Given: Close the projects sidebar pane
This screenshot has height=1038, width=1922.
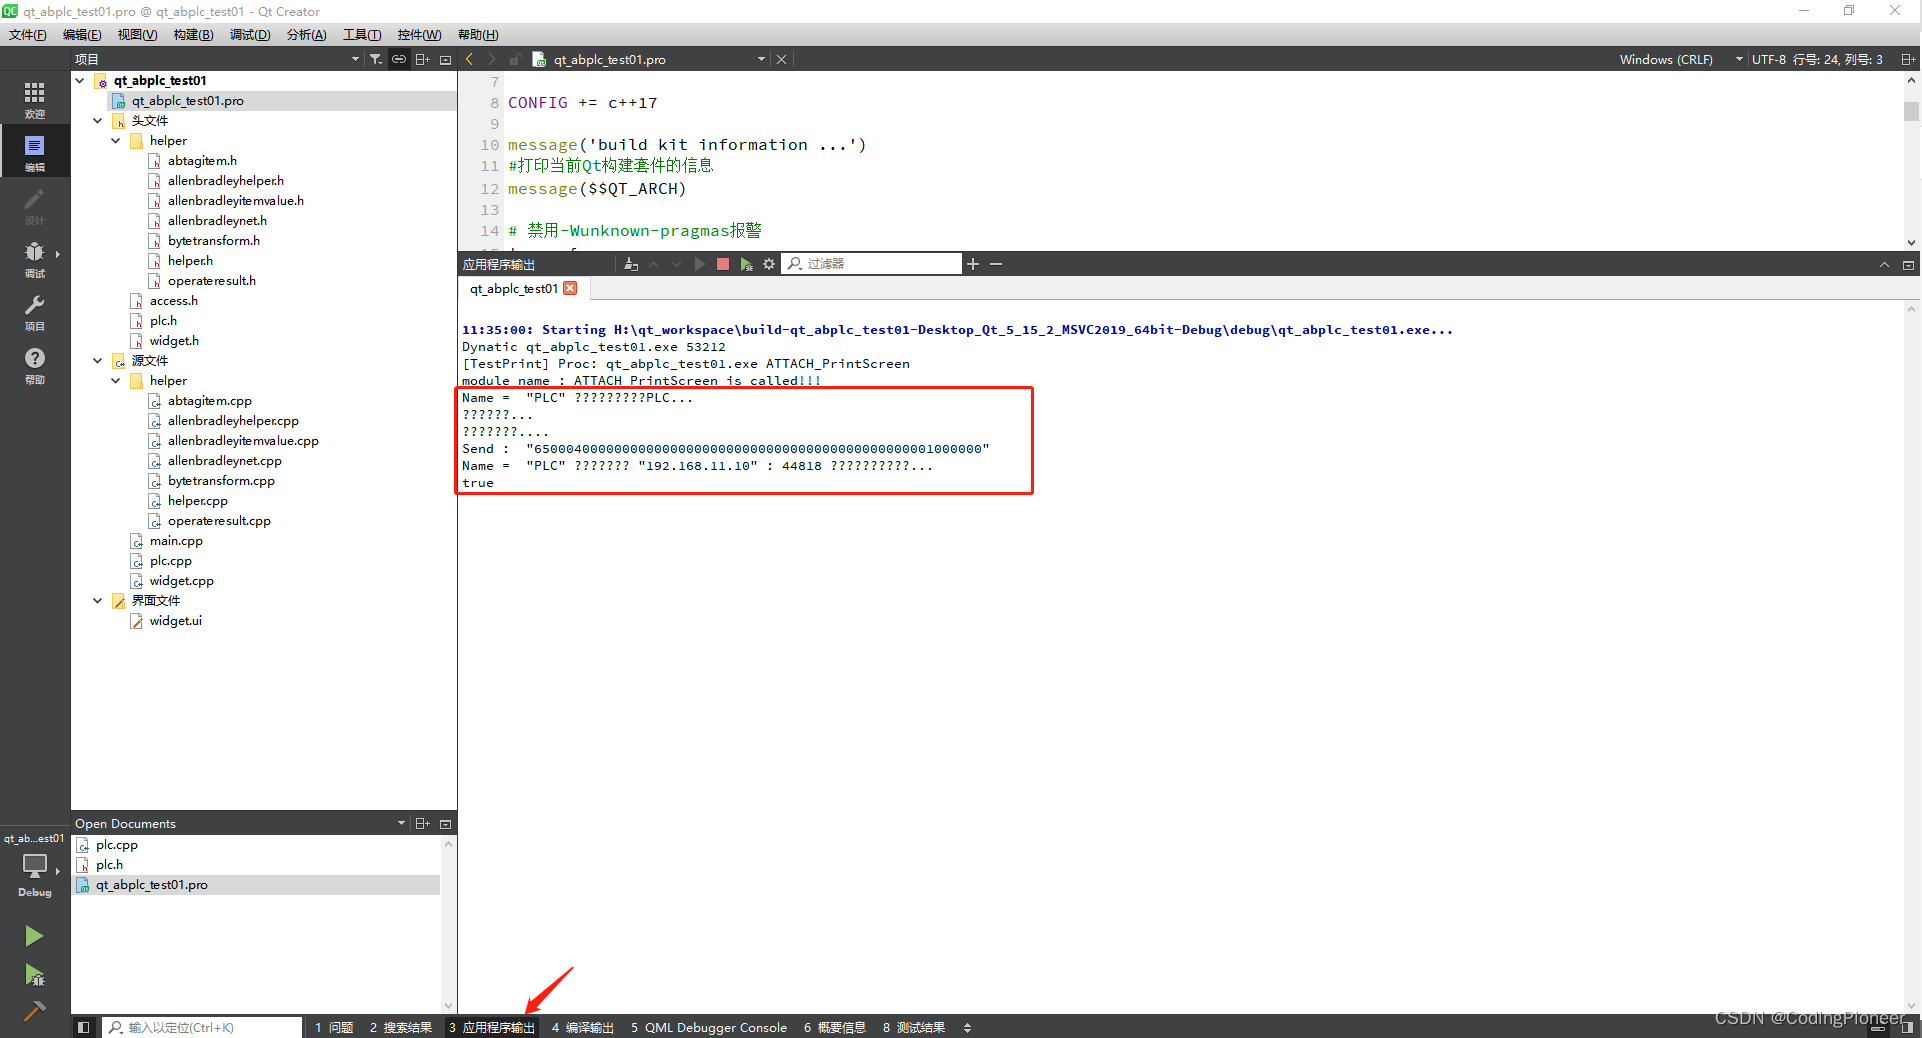Looking at the screenshot, I should click(x=446, y=59).
